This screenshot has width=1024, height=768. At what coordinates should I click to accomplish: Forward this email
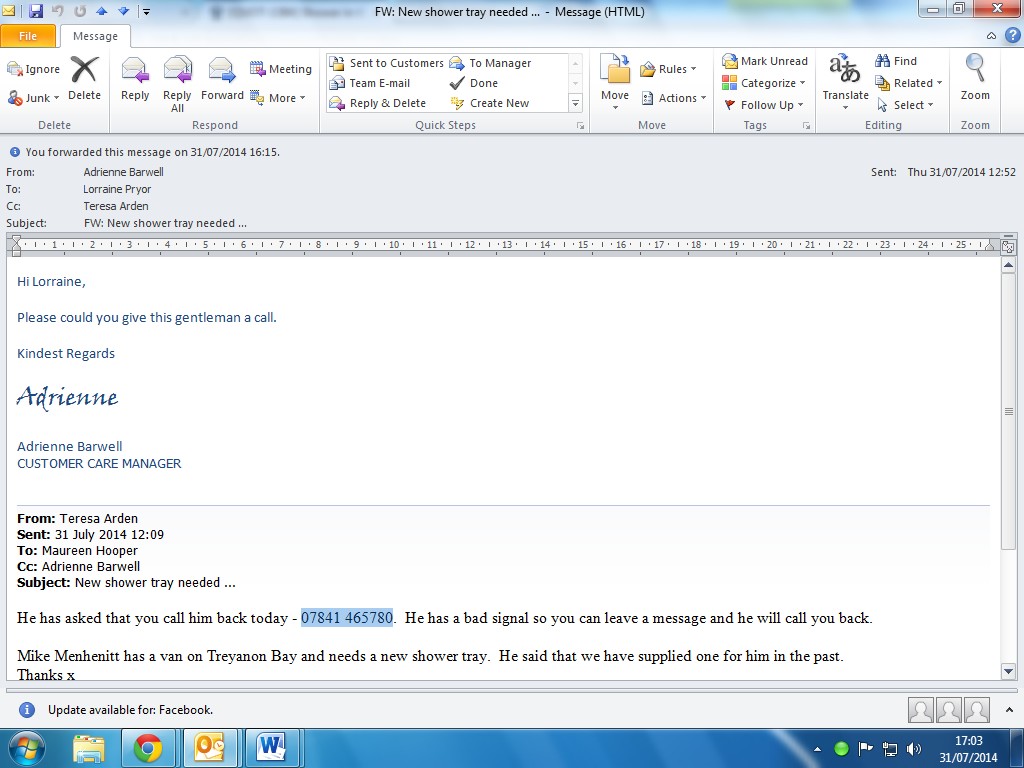222,78
